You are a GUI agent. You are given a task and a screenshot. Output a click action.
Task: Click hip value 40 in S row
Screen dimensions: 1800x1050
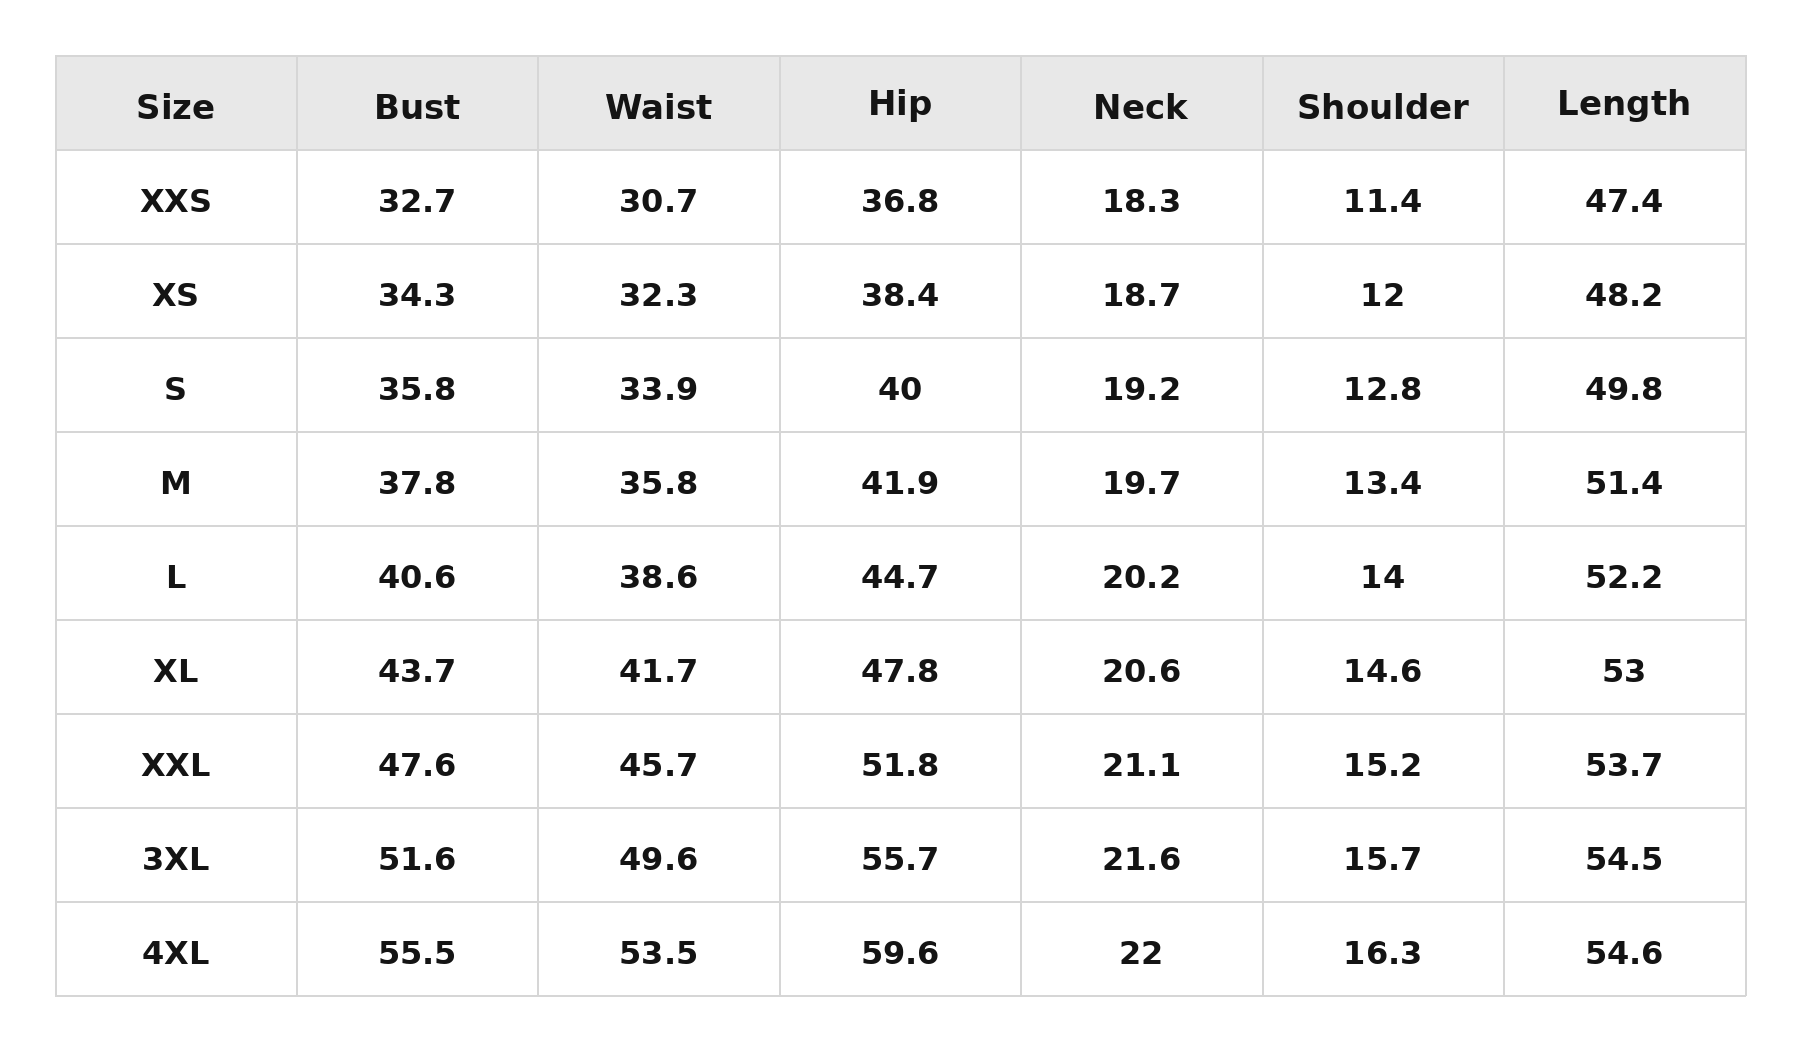(900, 390)
